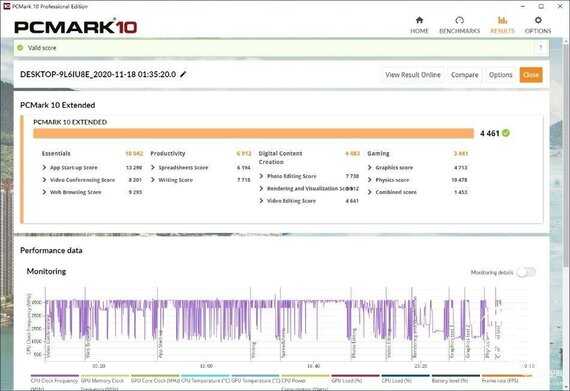Click the green Valid score check icon

[20, 48]
